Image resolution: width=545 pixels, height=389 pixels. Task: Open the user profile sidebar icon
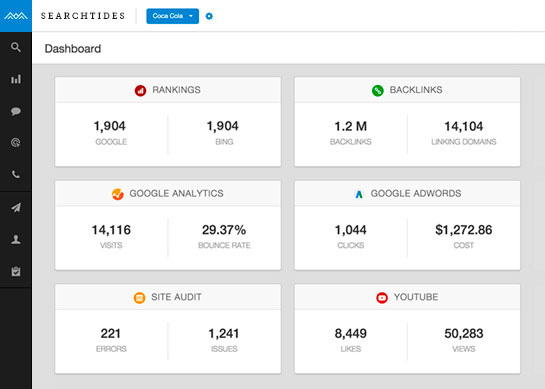[x=16, y=239]
